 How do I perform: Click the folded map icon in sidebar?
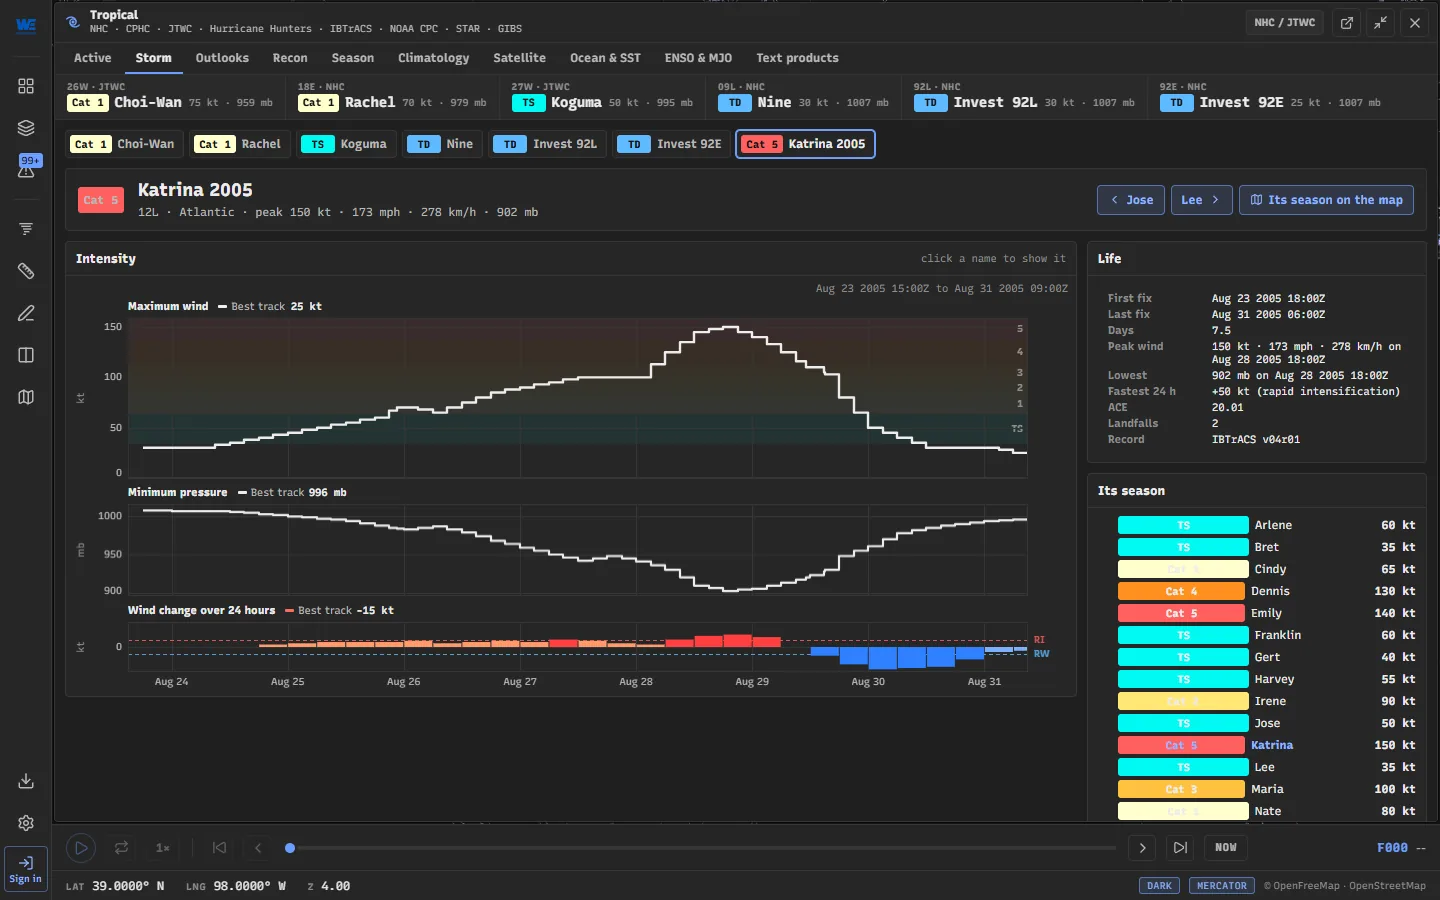pos(26,397)
